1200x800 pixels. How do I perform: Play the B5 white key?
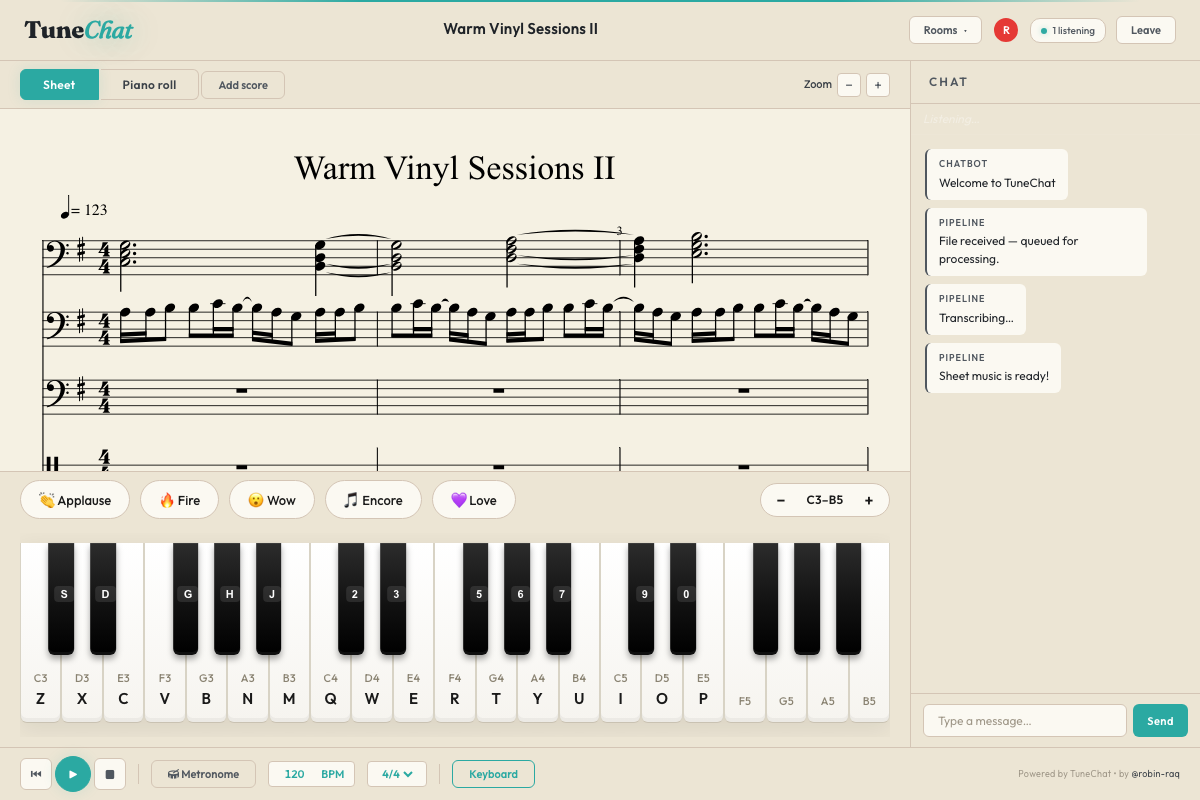(869, 690)
